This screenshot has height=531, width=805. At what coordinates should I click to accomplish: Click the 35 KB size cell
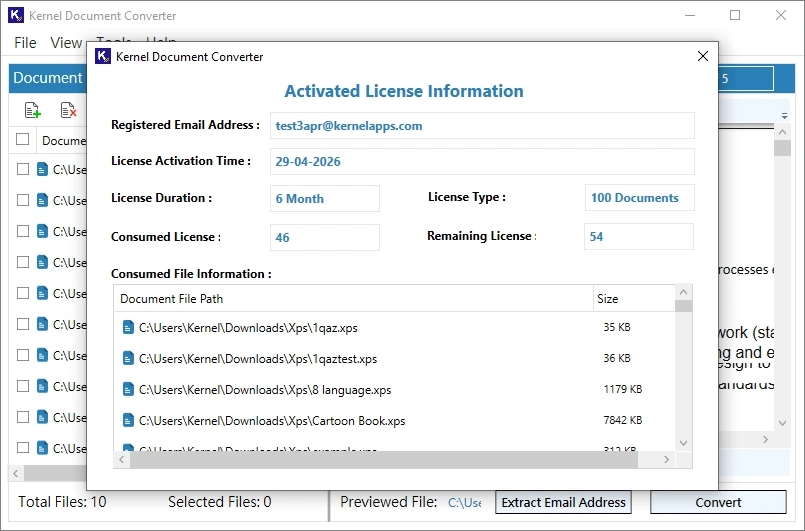[x=617, y=327]
